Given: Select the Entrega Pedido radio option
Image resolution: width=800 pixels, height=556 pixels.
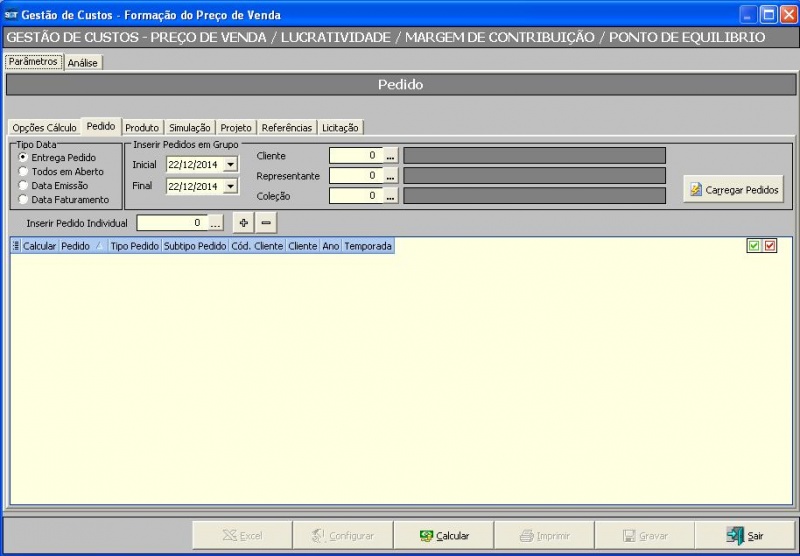Looking at the screenshot, I should [x=24, y=158].
